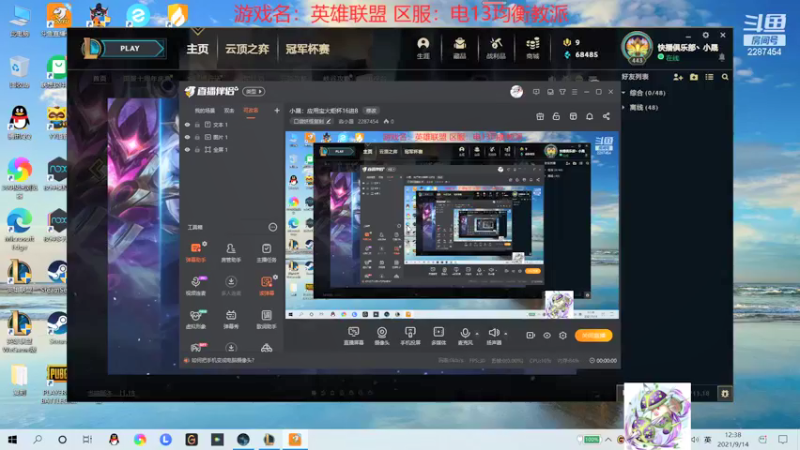The width and height of the screenshot is (800, 450).
Task: Open the taskbar clock showing 12:38
Action: click(x=733, y=439)
